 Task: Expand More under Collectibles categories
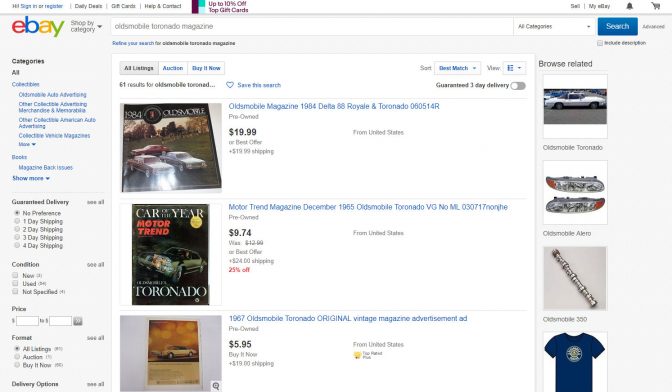[x=27, y=144]
